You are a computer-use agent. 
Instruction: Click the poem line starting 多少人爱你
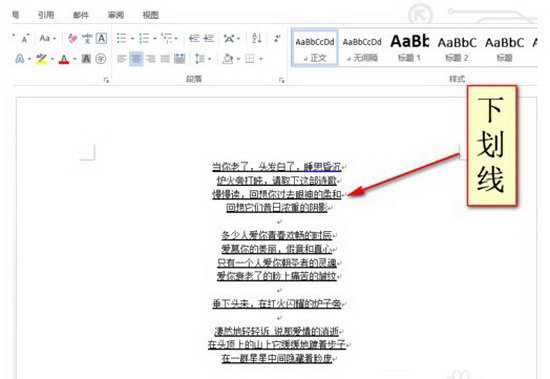(276, 235)
